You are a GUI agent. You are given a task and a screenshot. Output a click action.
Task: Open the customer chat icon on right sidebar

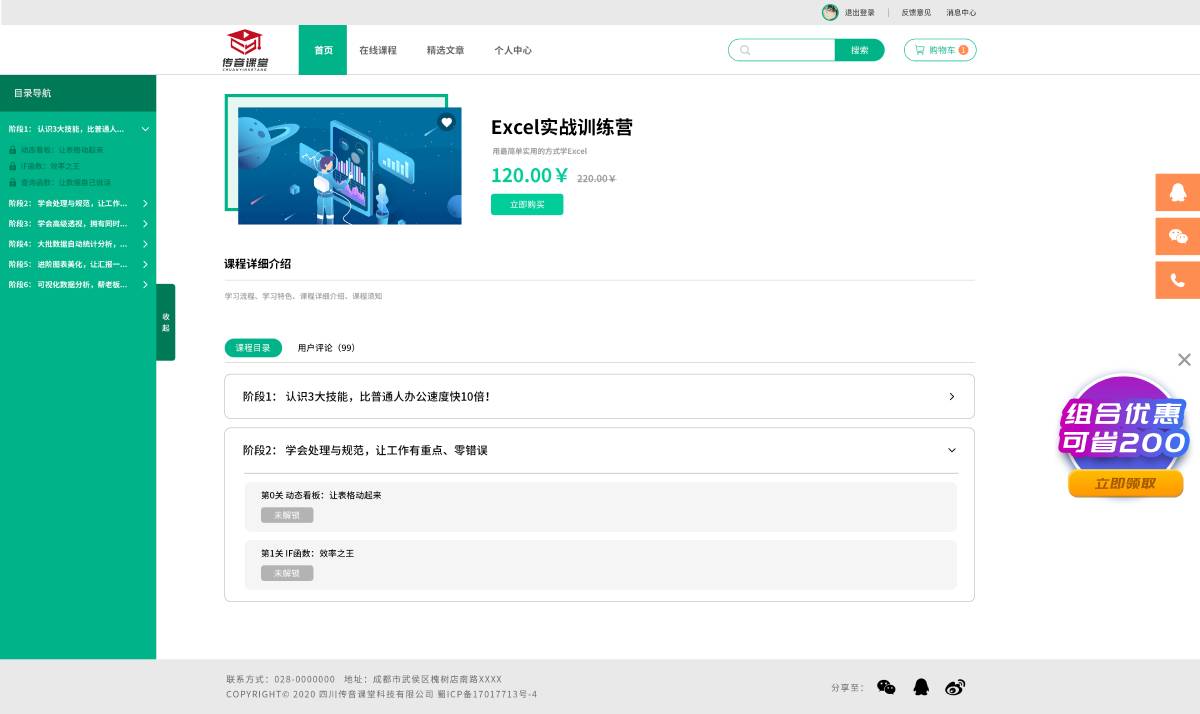tap(1177, 236)
